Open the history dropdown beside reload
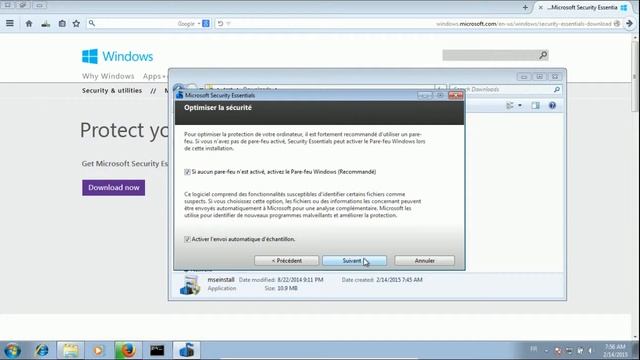This screenshot has width=640, height=360. 228,24
